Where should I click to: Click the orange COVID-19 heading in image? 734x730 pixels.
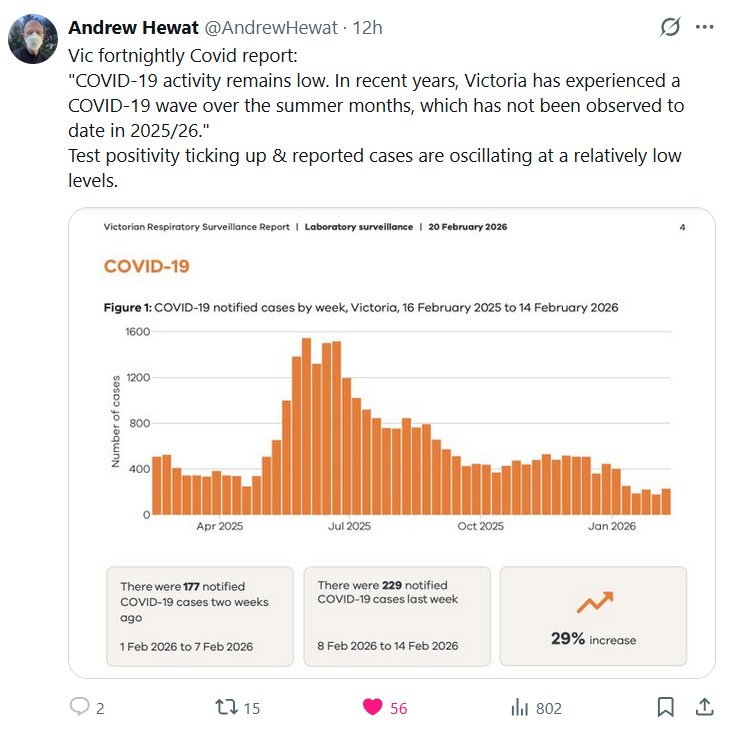[x=146, y=266]
